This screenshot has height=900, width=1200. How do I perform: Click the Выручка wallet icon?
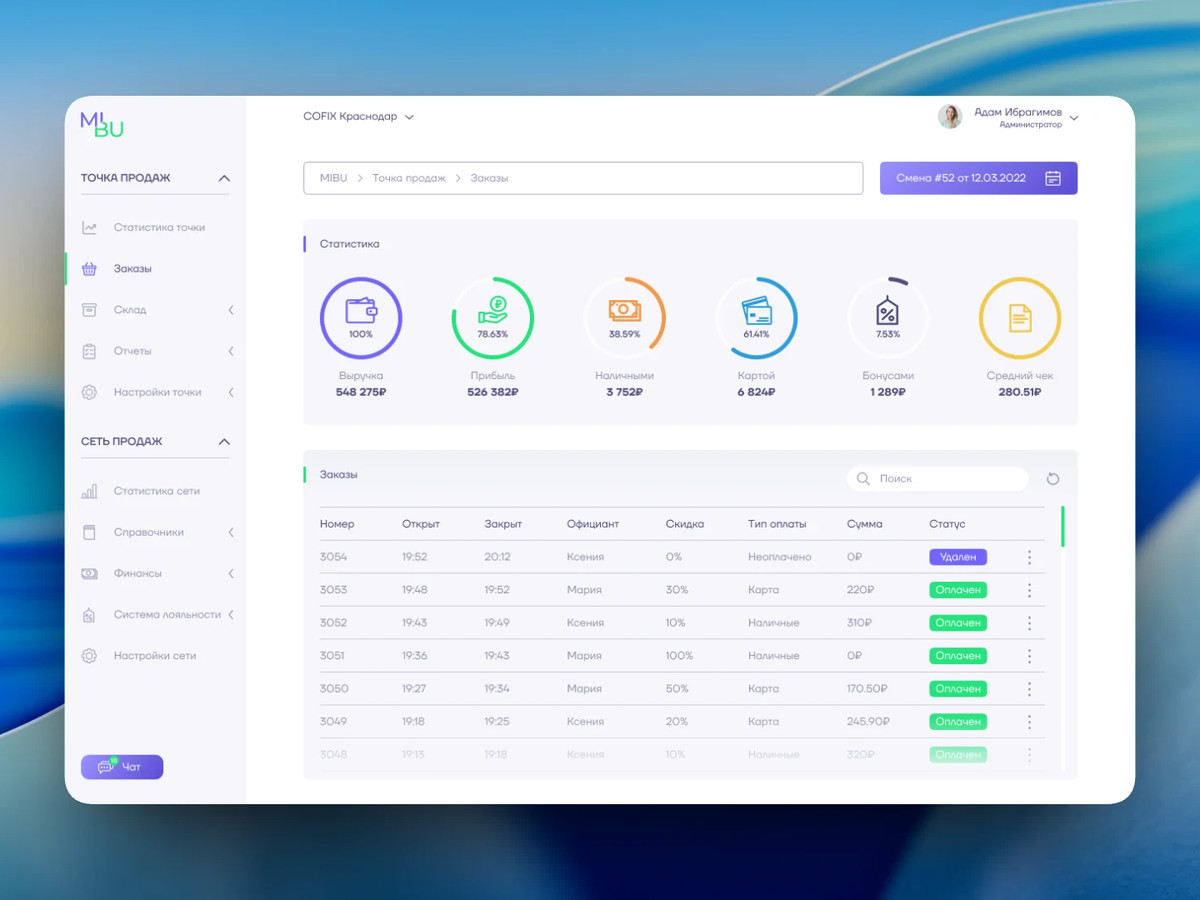360,311
